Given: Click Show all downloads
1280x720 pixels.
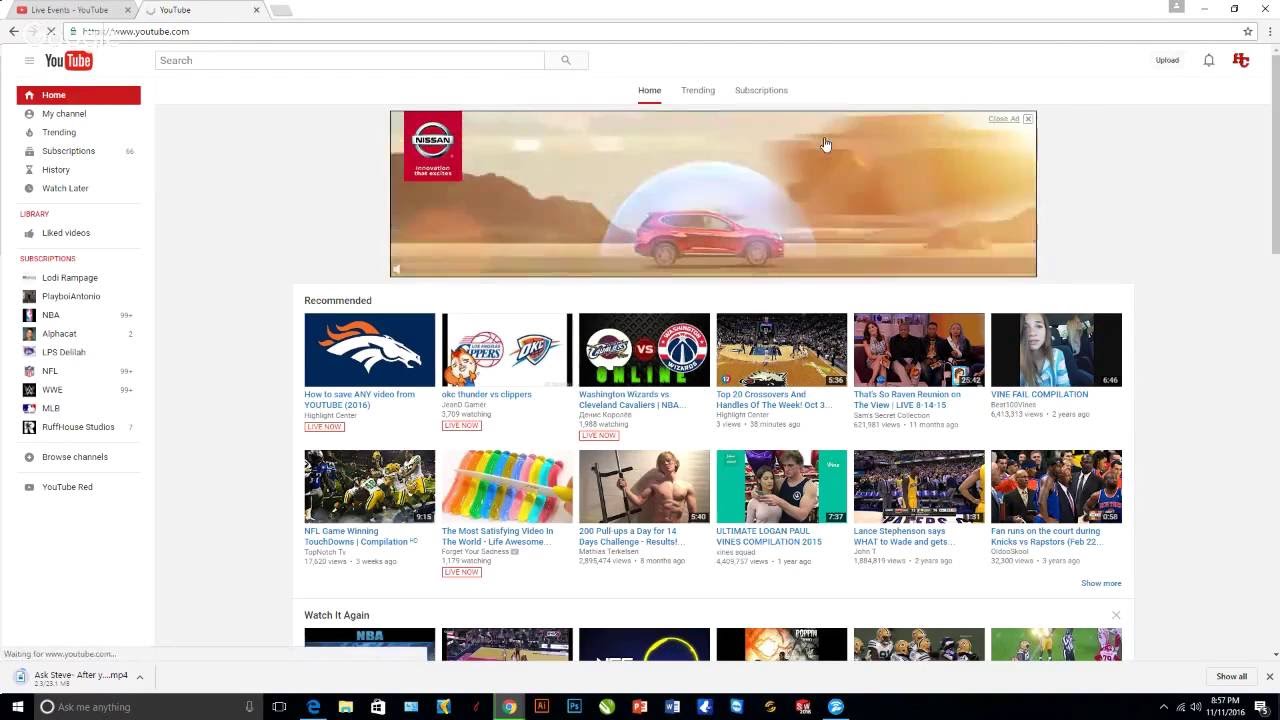Looking at the screenshot, I should click(1232, 677).
